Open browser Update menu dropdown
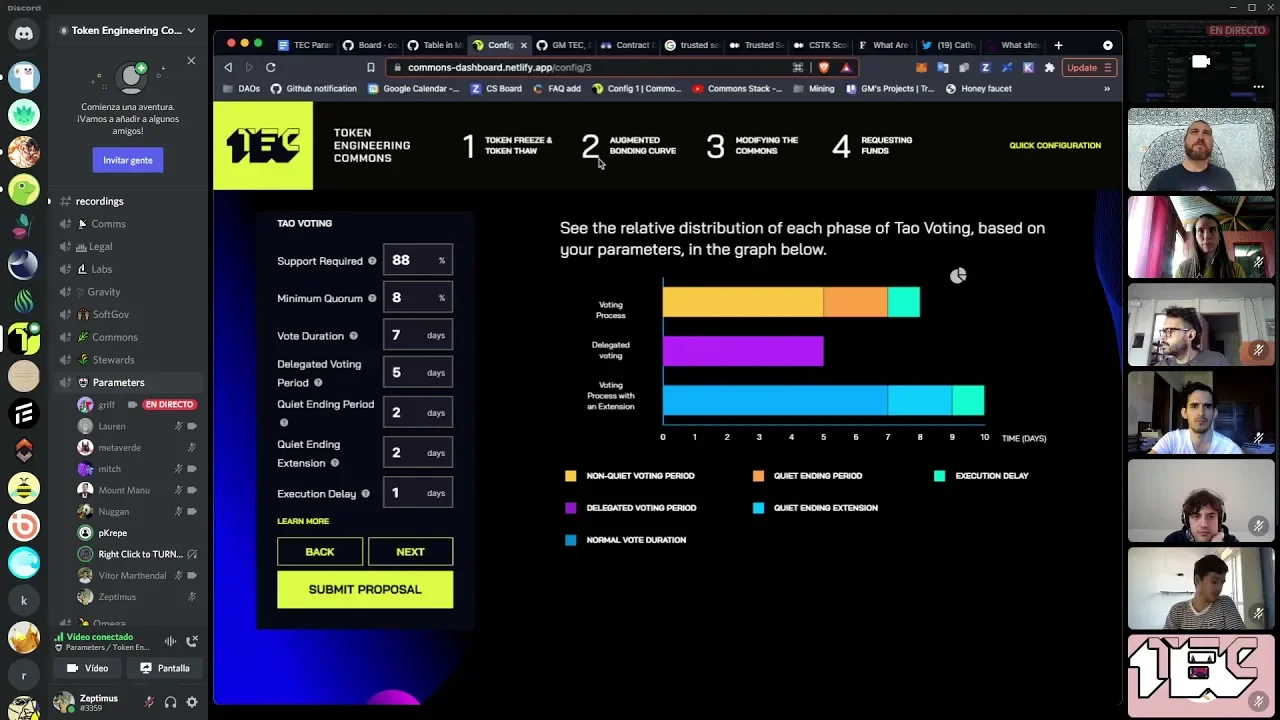 pos(1088,68)
